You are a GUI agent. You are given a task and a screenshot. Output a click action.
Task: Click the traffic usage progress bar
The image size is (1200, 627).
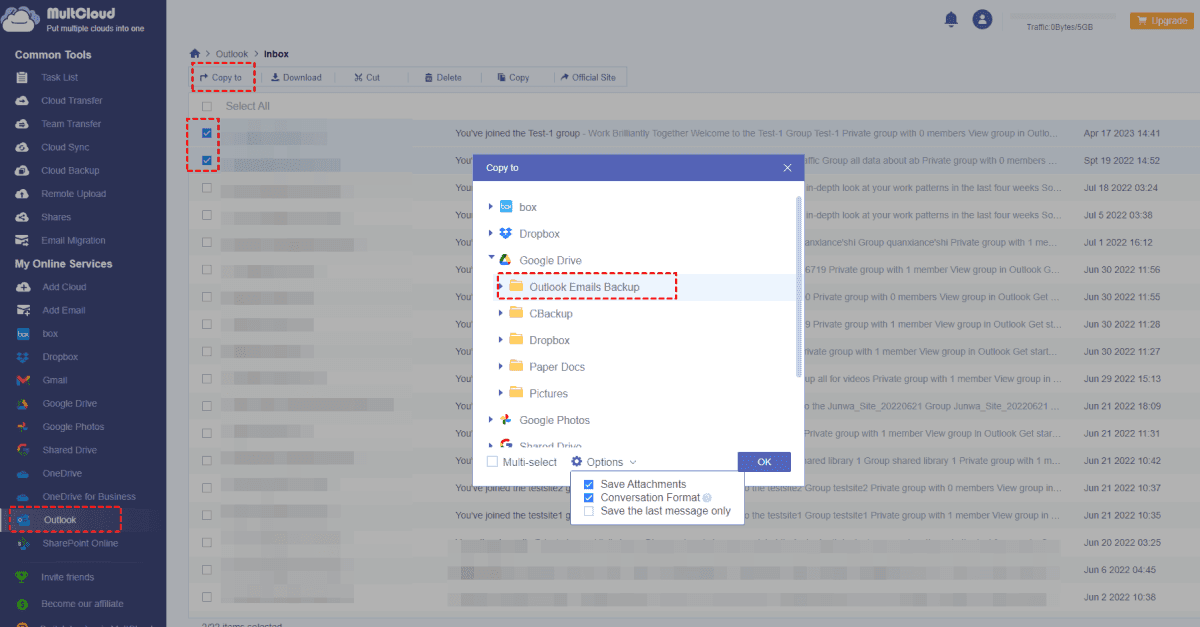[x=1063, y=16]
